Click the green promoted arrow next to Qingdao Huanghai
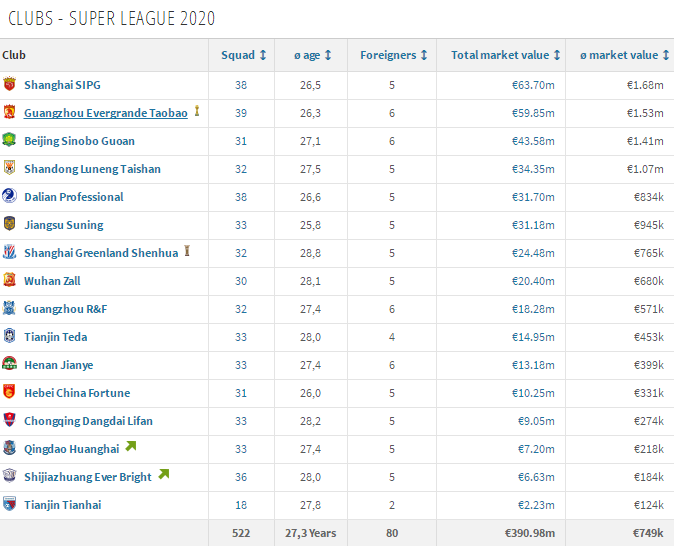Screen dimensions: 674x546 click(x=130, y=447)
